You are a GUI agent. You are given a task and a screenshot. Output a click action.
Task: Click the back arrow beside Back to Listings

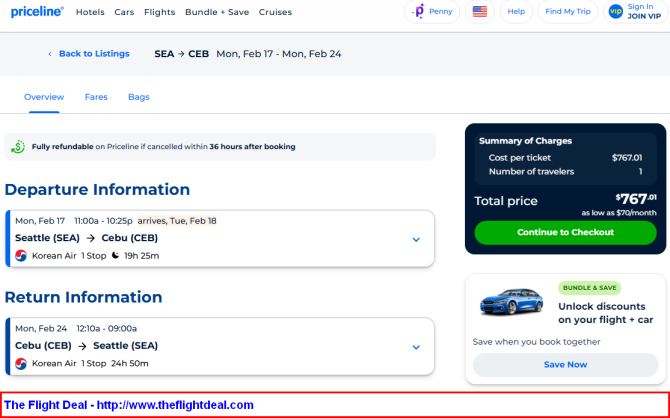(50, 54)
